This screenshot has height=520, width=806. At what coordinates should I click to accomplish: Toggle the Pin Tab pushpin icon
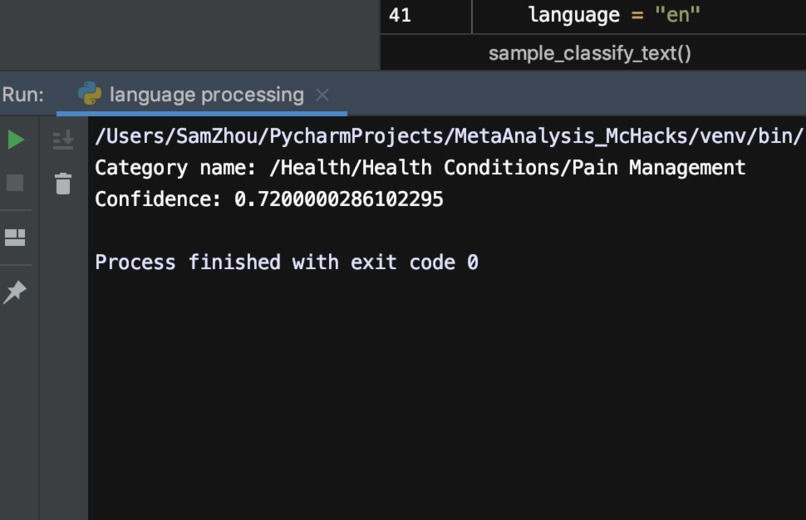15,291
